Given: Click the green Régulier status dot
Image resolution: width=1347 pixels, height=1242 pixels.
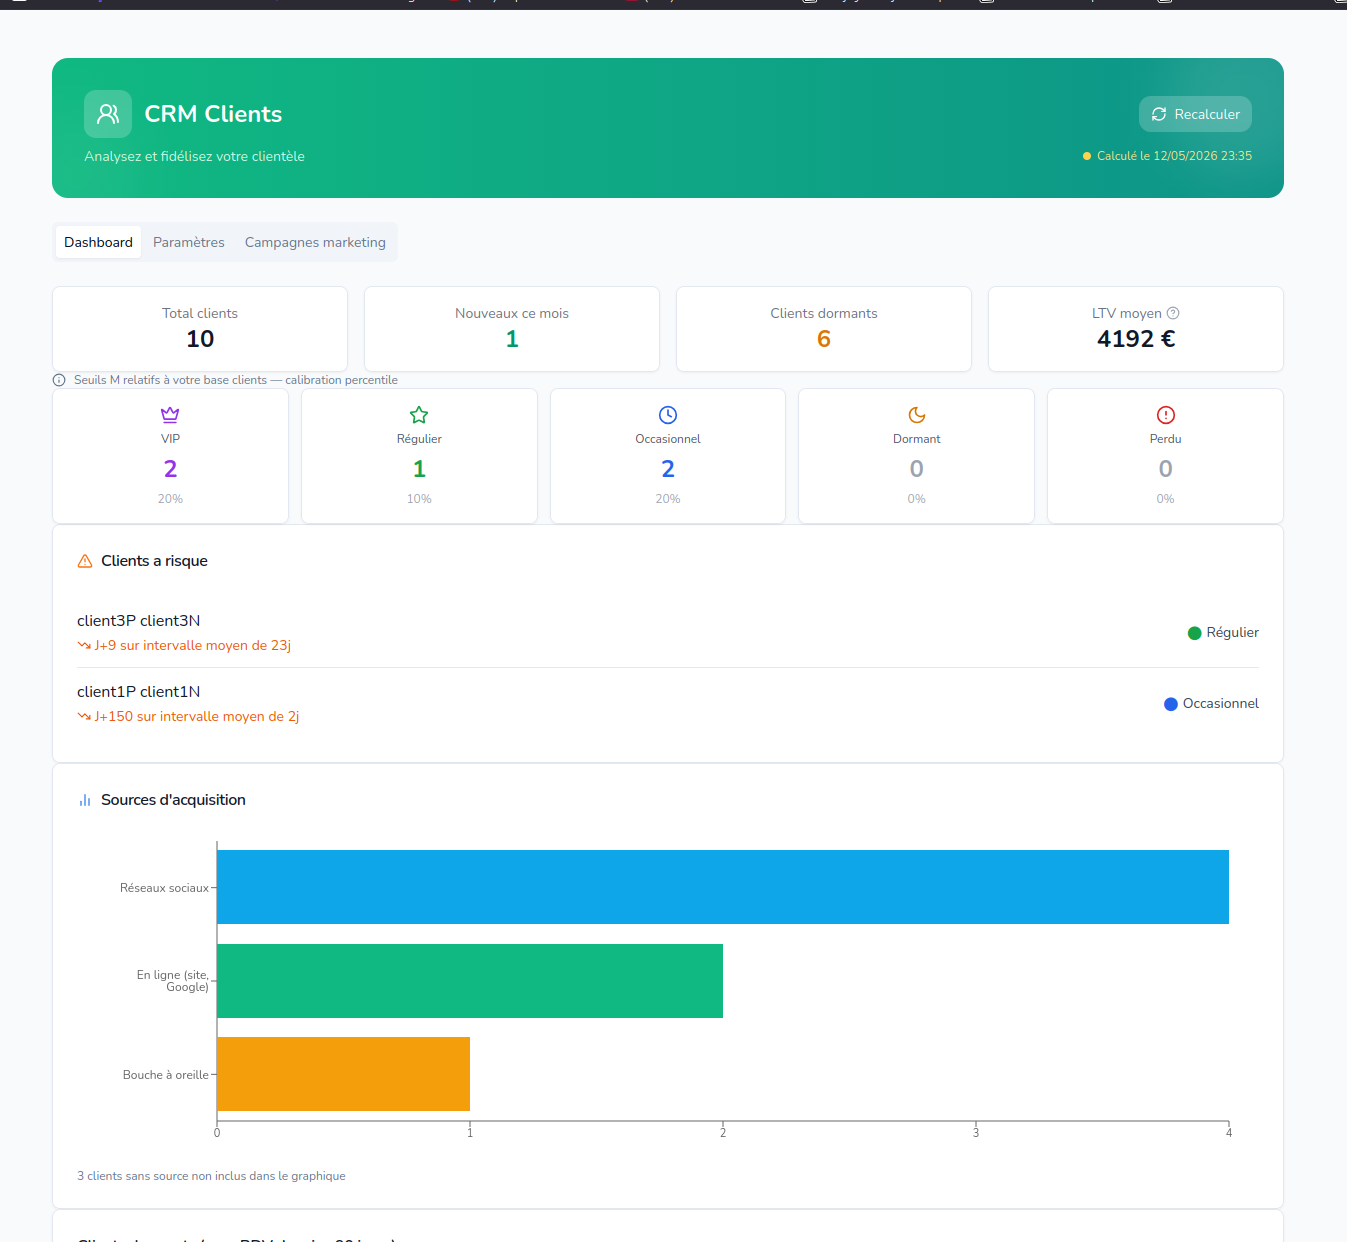Looking at the screenshot, I should pos(1194,633).
